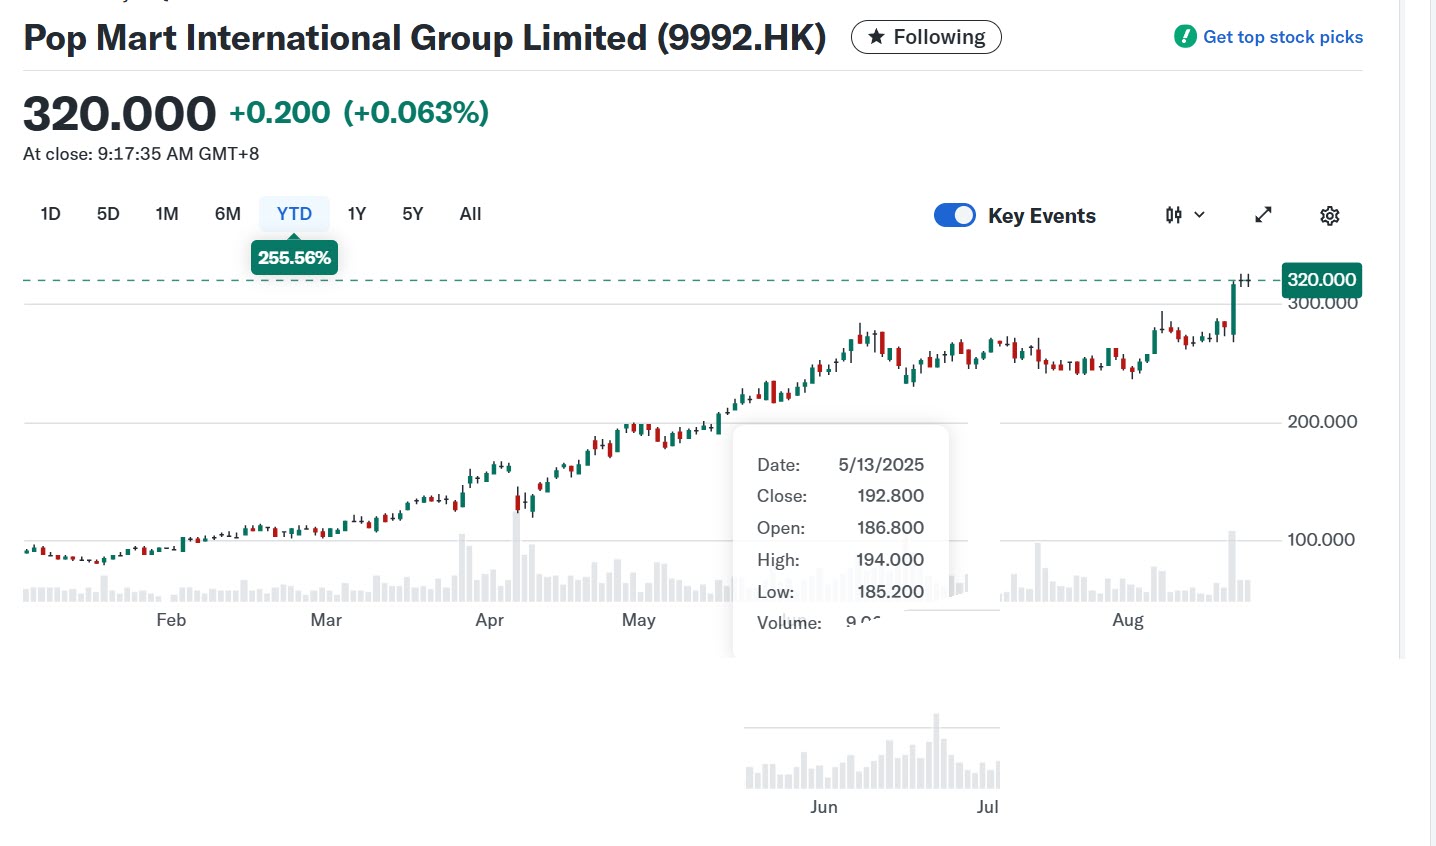Viewport: 1436px width, 846px height.
Task: Toggle the Key Events switch off
Action: click(x=955, y=215)
